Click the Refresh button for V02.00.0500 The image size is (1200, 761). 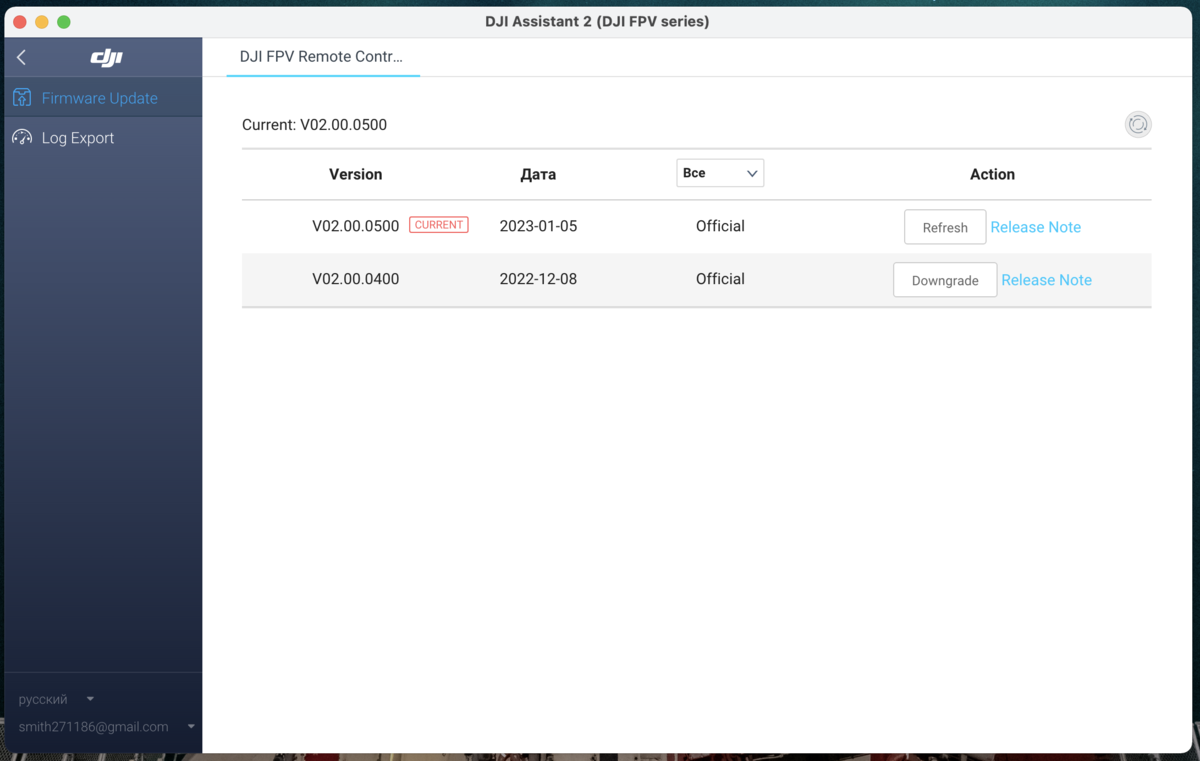[944, 227]
